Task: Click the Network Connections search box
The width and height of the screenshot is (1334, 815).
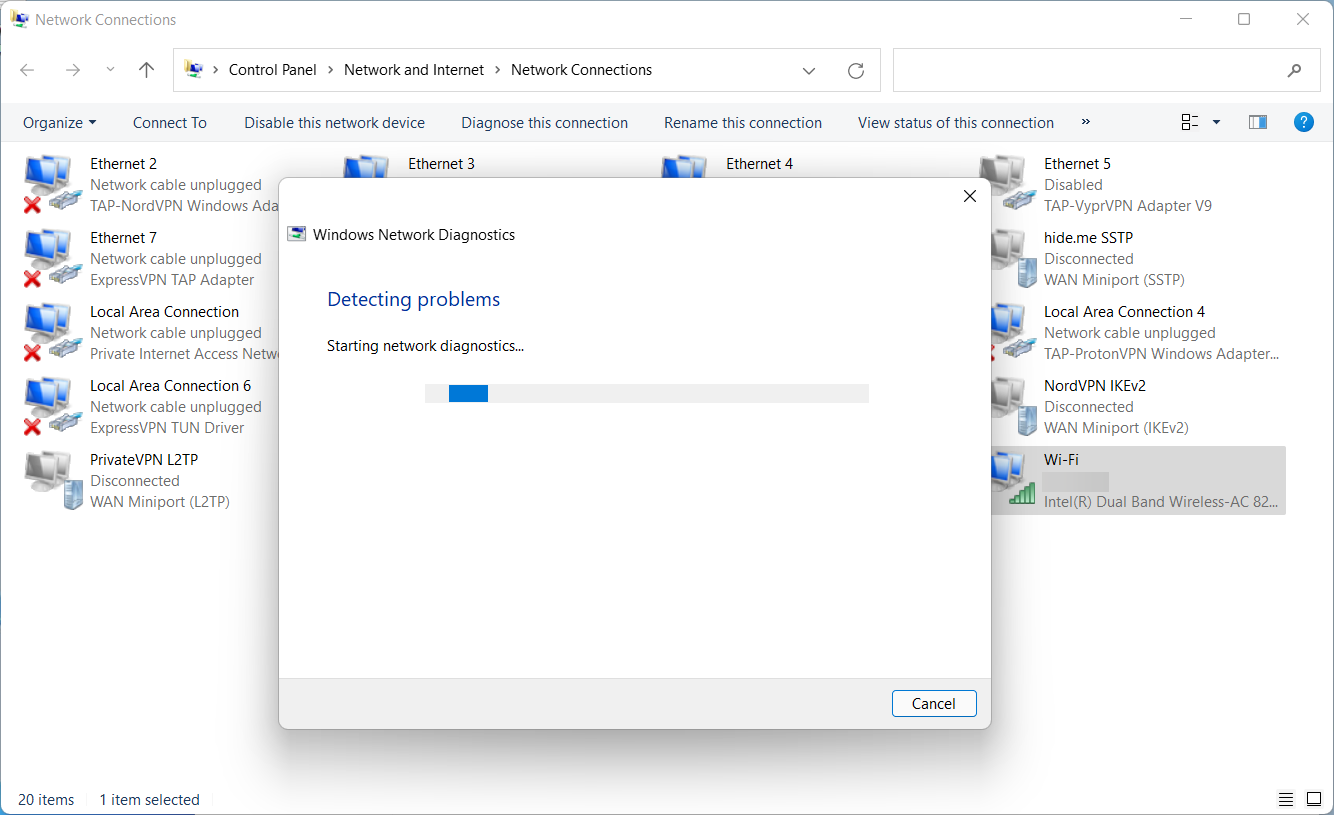Action: 1085,70
